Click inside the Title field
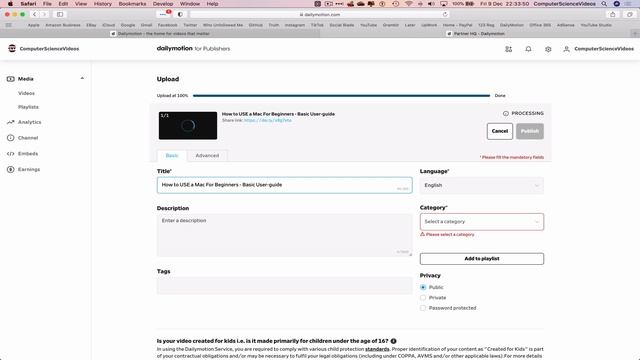 [284, 185]
